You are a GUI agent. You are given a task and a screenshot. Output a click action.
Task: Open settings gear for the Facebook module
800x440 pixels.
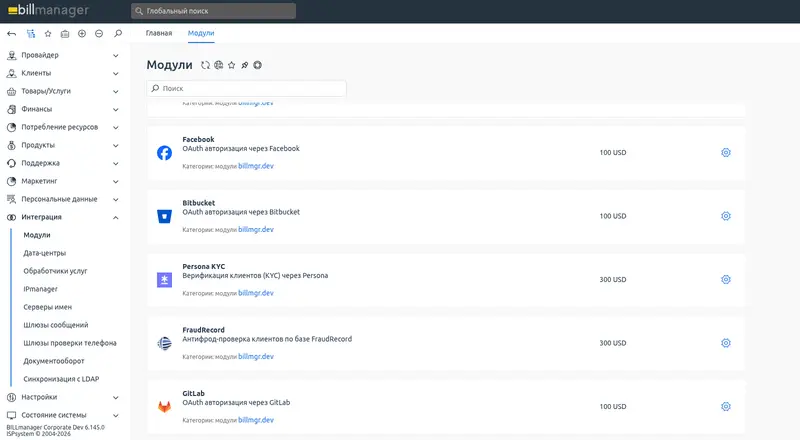[726, 153]
